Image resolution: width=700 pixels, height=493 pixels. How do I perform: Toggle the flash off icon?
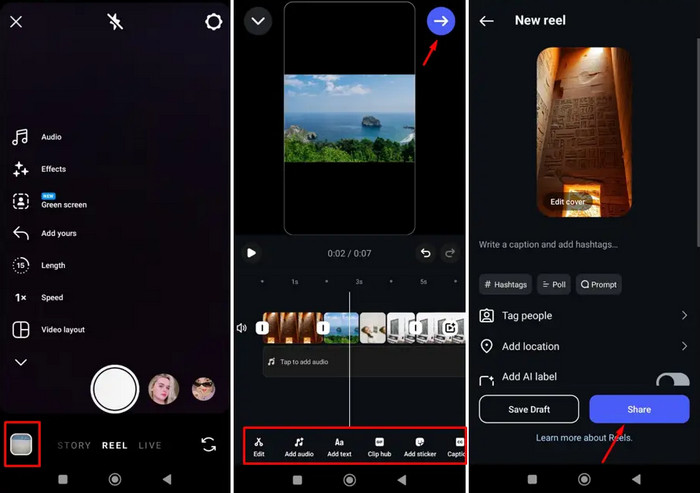(x=115, y=21)
